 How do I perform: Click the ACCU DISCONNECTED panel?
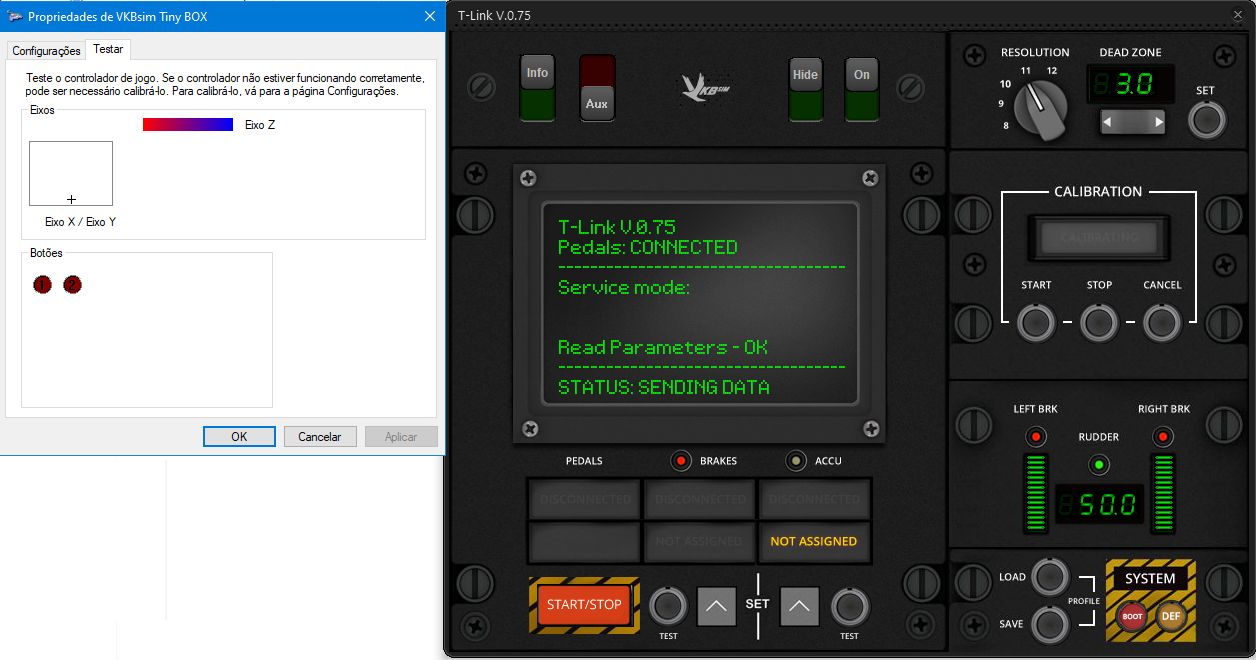pyautogui.click(x=814, y=499)
